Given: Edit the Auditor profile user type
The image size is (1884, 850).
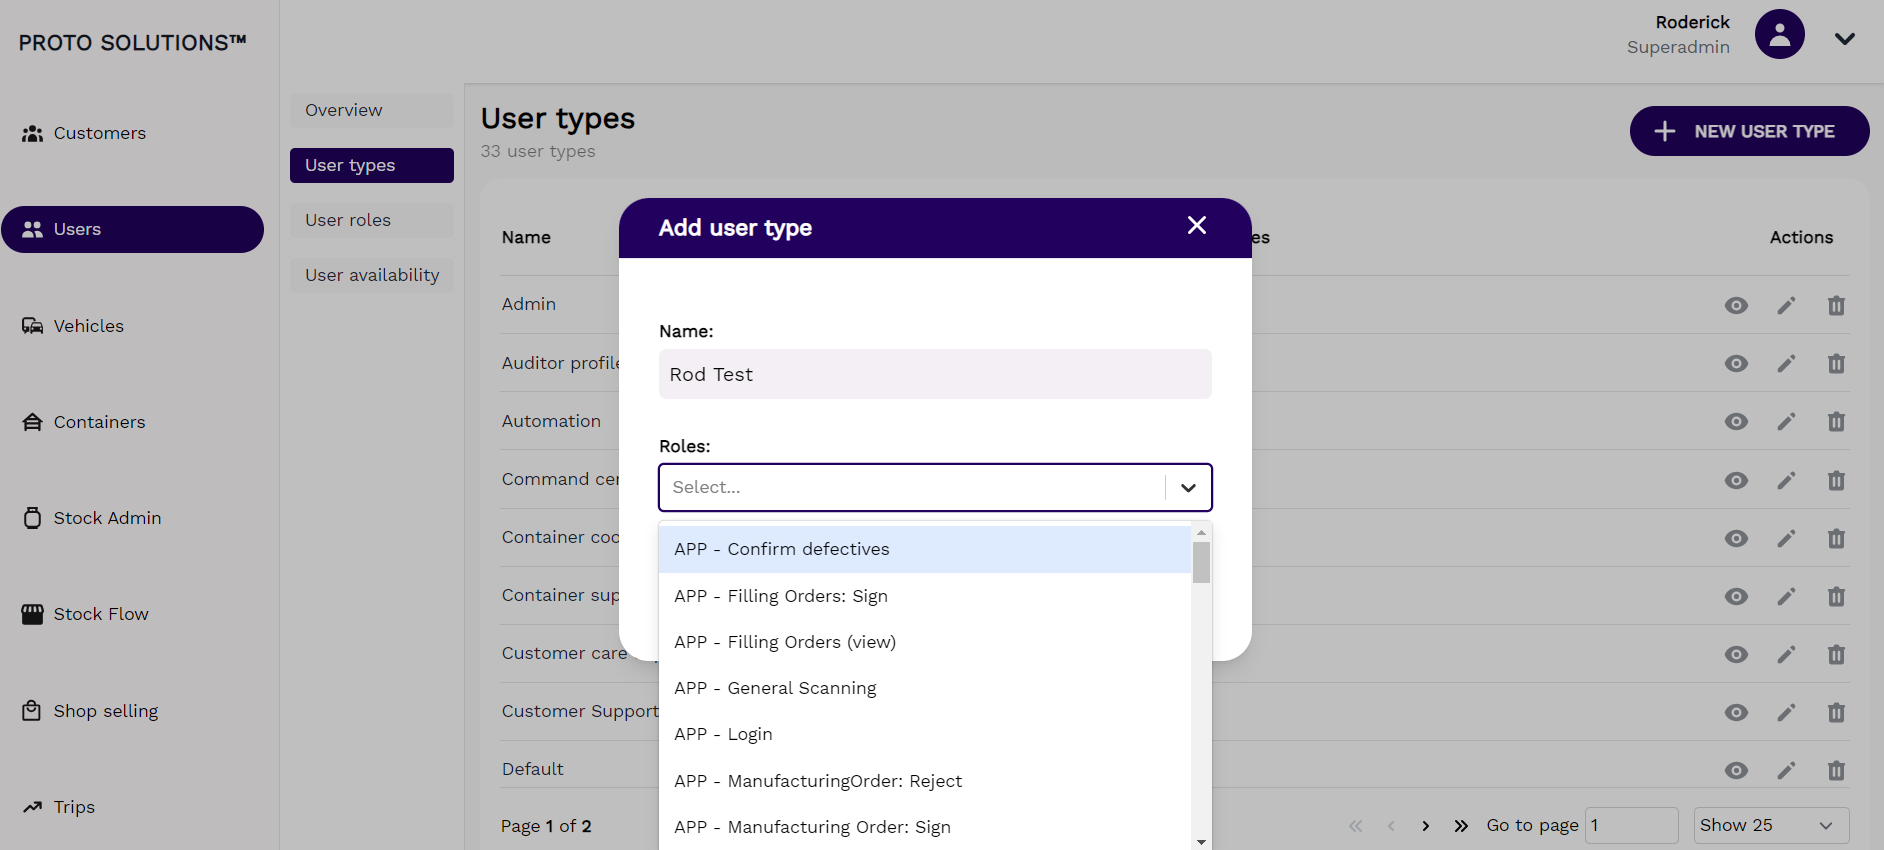Looking at the screenshot, I should click(x=1786, y=363).
